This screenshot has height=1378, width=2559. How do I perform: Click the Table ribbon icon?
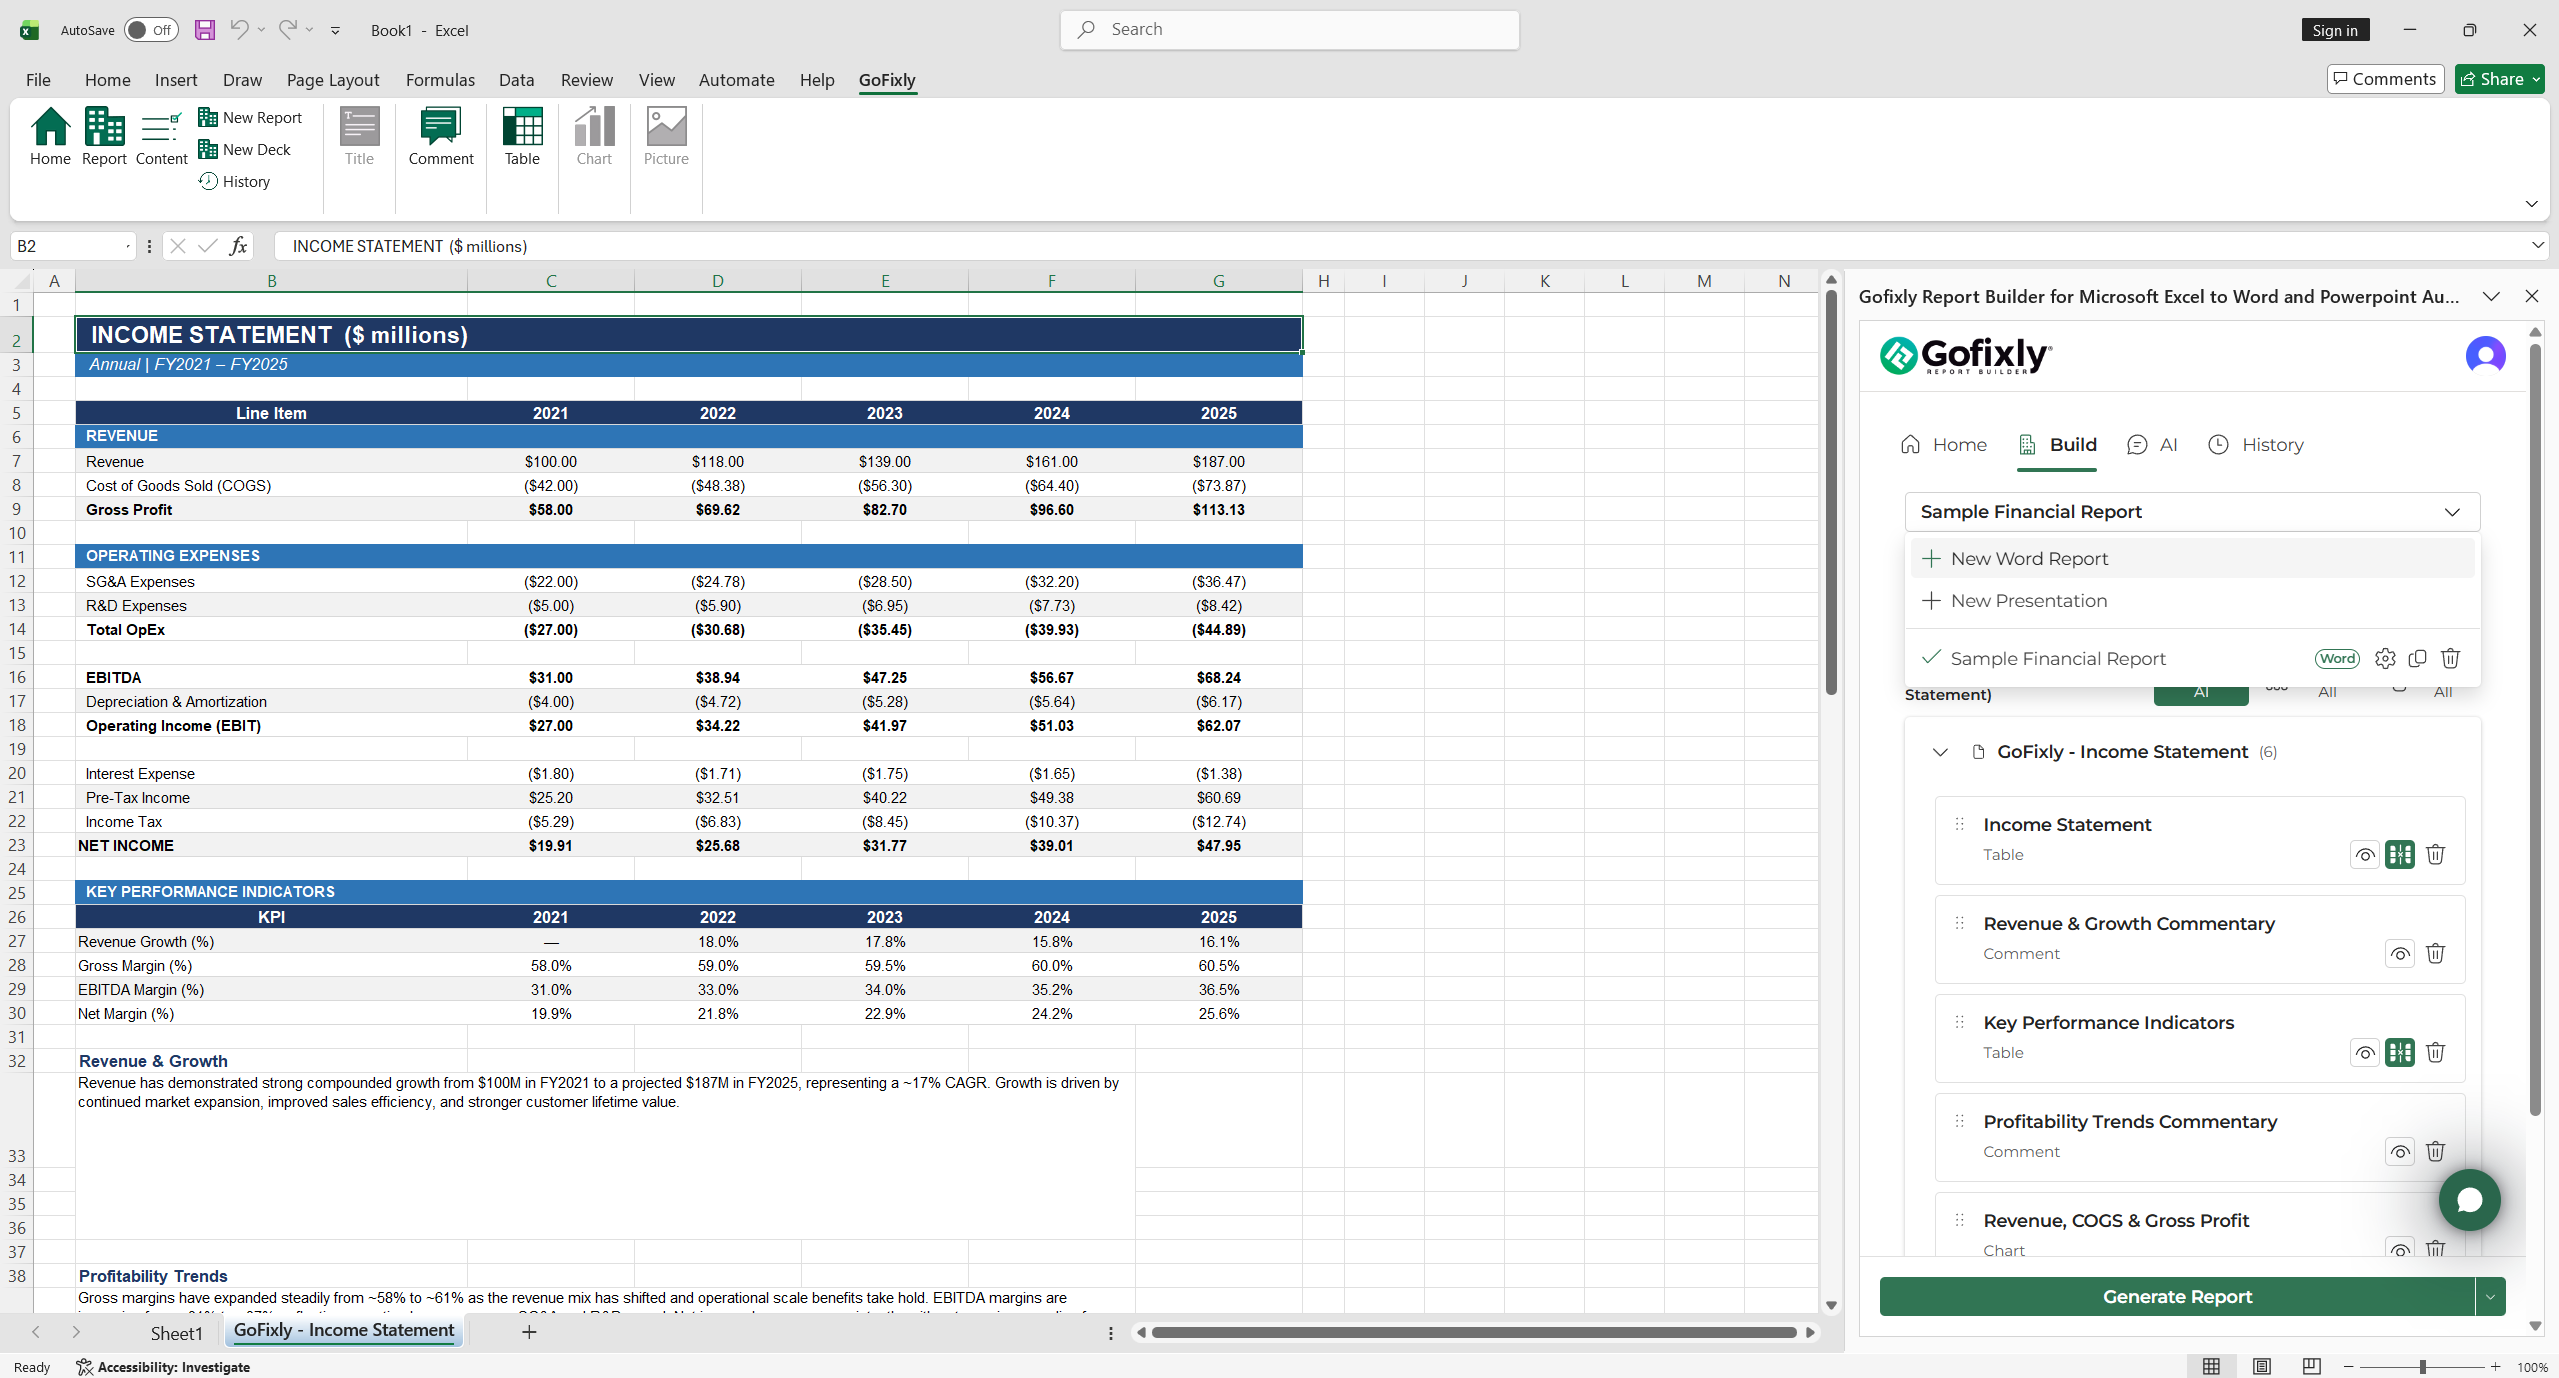click(x=522, y=136)
